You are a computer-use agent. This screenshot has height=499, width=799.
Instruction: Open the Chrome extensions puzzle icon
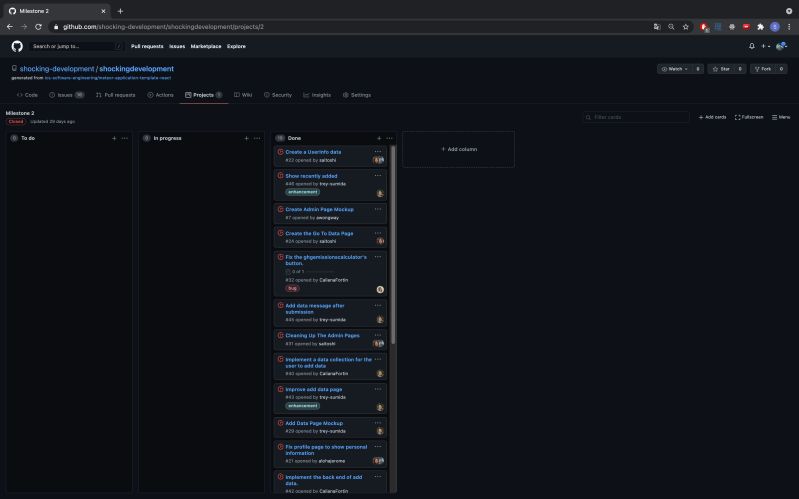tap(760, 27)
